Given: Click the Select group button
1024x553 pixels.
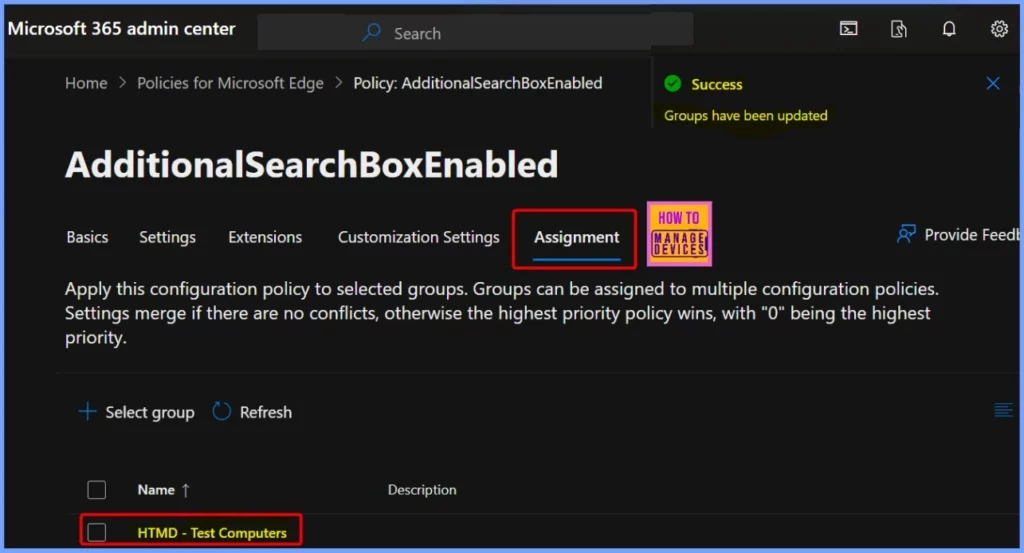Looking at the screenshot, I should [x=136, y=412].
